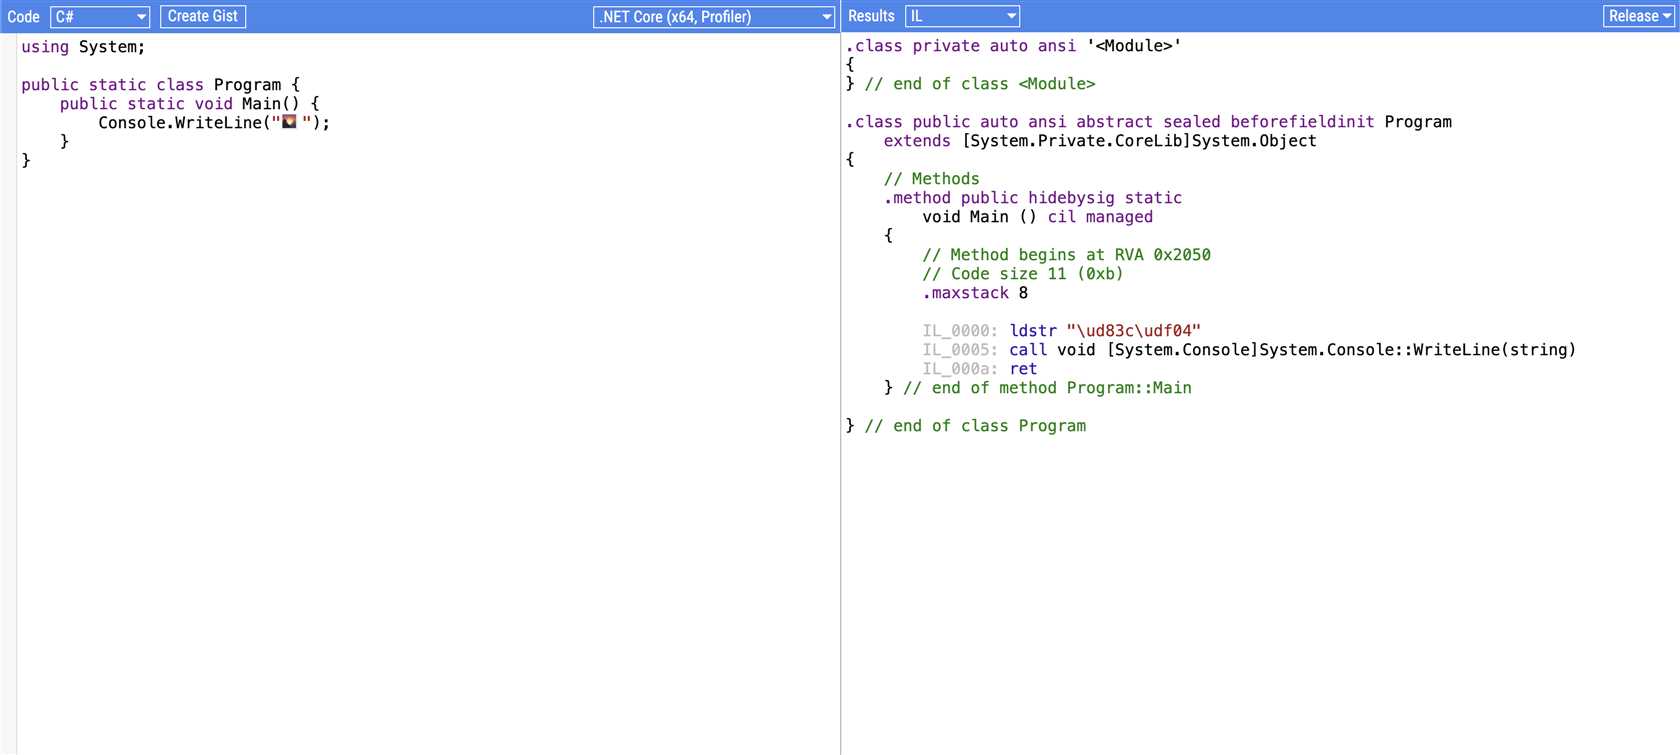Click '// end of class Program' comment
This screenshot has width=1680, height=755.
click(x=975, y=426)
